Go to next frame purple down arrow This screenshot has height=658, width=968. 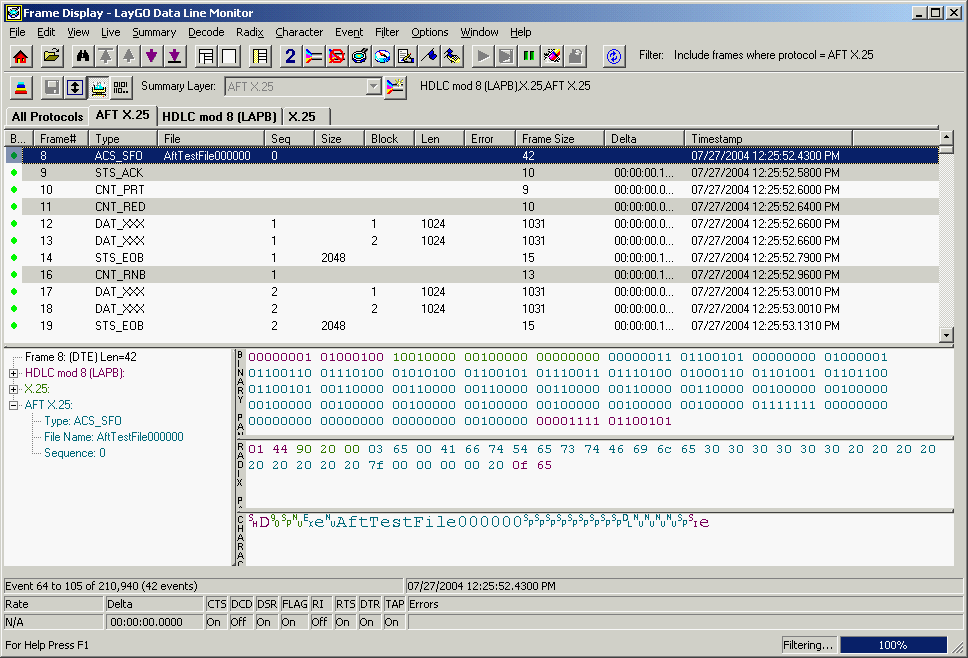point(151,56)
